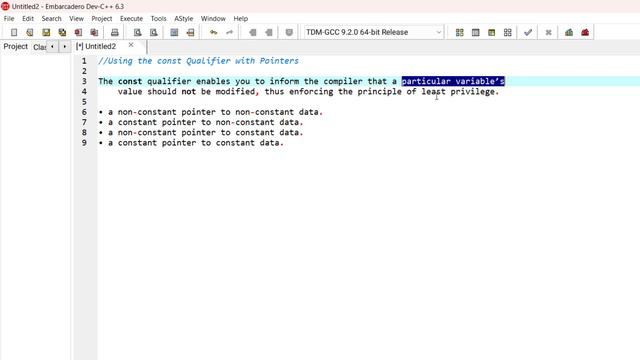Image resolution: width=640 pixels, height=360 pixels.
Task: Switch to the Project side tab
Action: point(16,47)
